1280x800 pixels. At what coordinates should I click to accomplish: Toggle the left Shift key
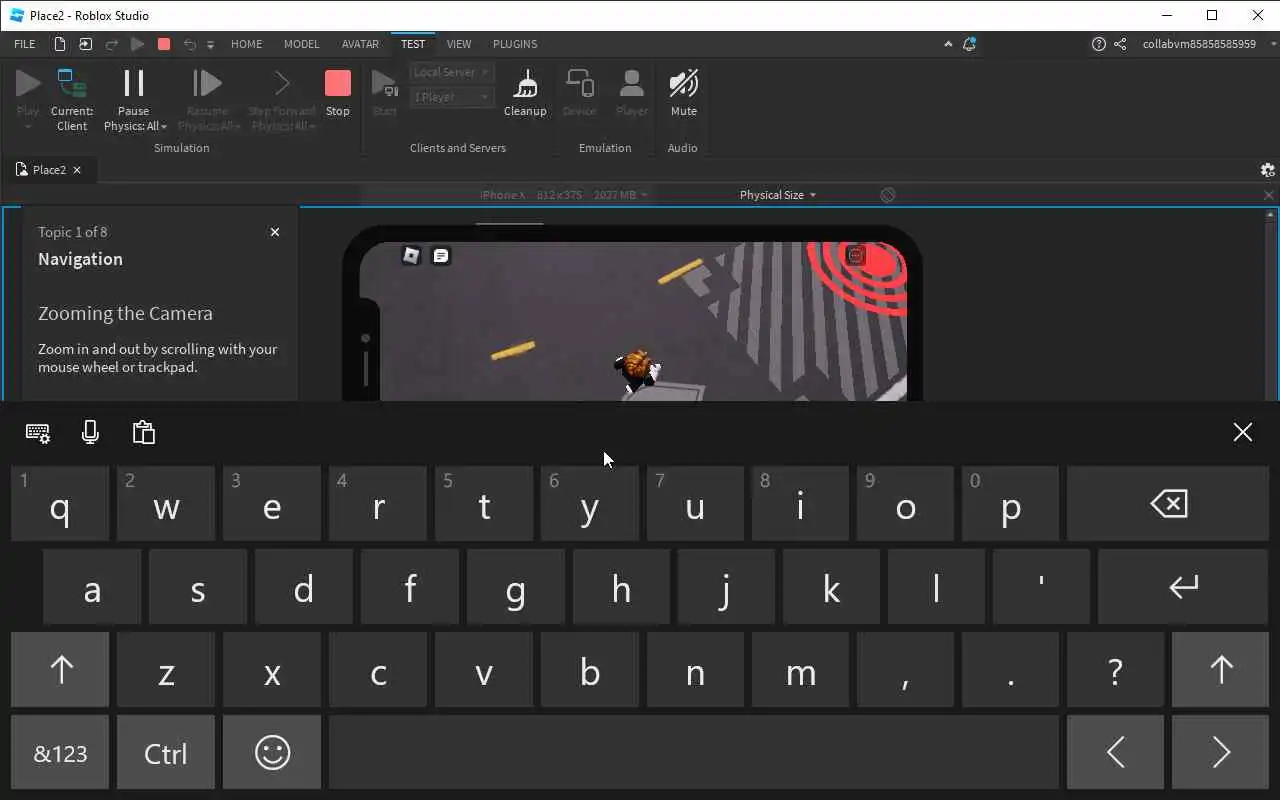(60, 669)
